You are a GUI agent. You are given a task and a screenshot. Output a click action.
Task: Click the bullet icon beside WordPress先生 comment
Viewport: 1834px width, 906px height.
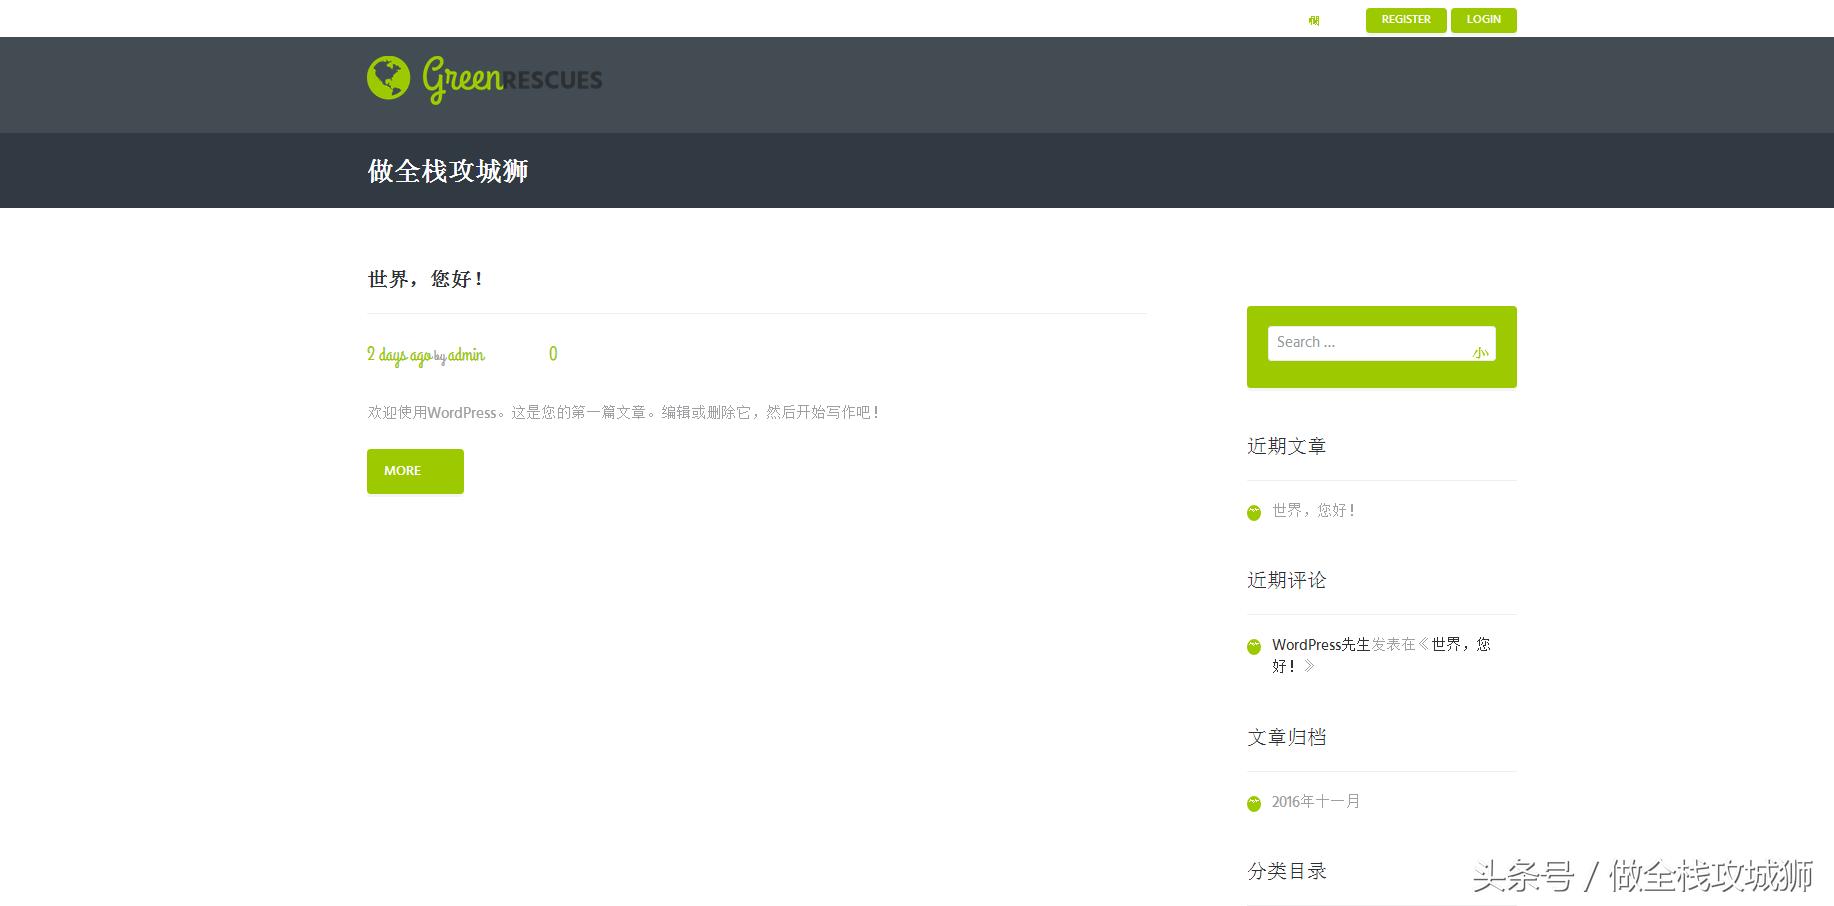1254,647
